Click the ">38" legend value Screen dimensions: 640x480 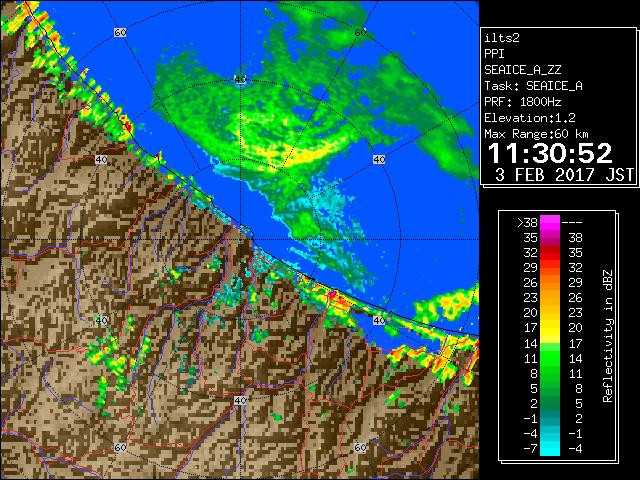point(527,222)
